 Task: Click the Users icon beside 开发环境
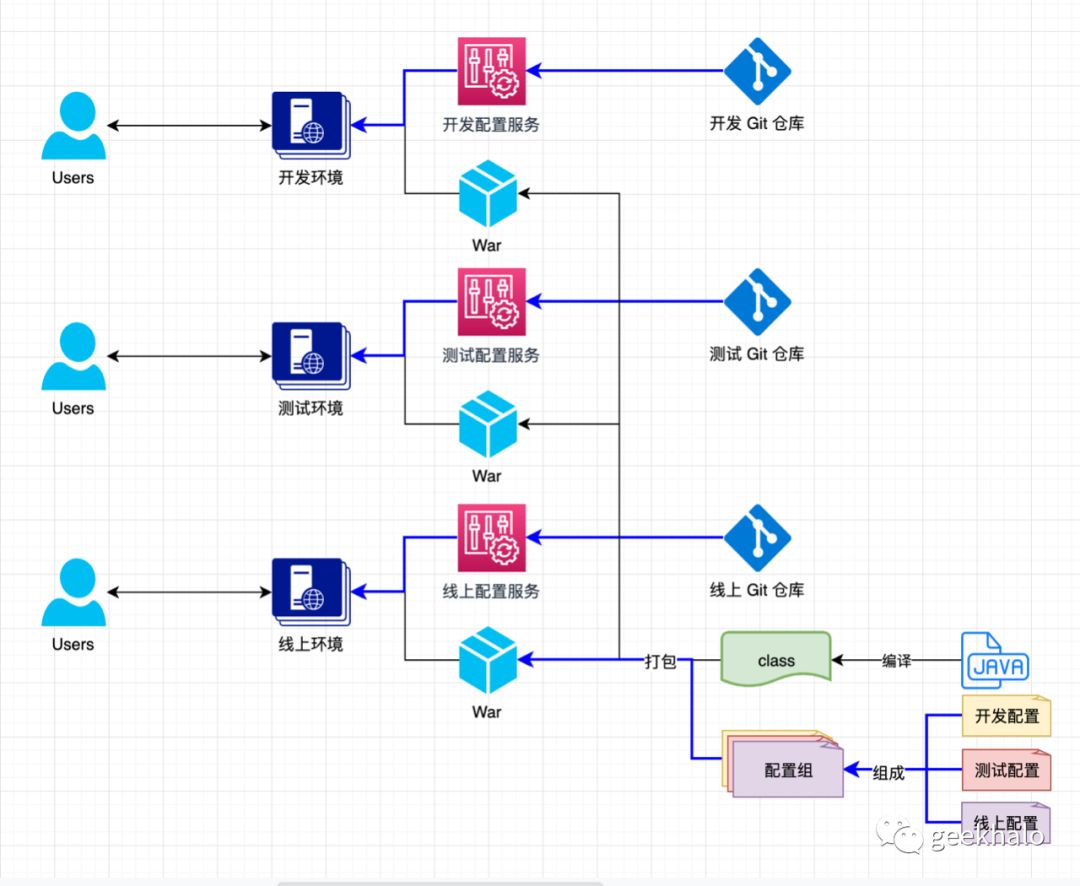click(x=74, y=125)
